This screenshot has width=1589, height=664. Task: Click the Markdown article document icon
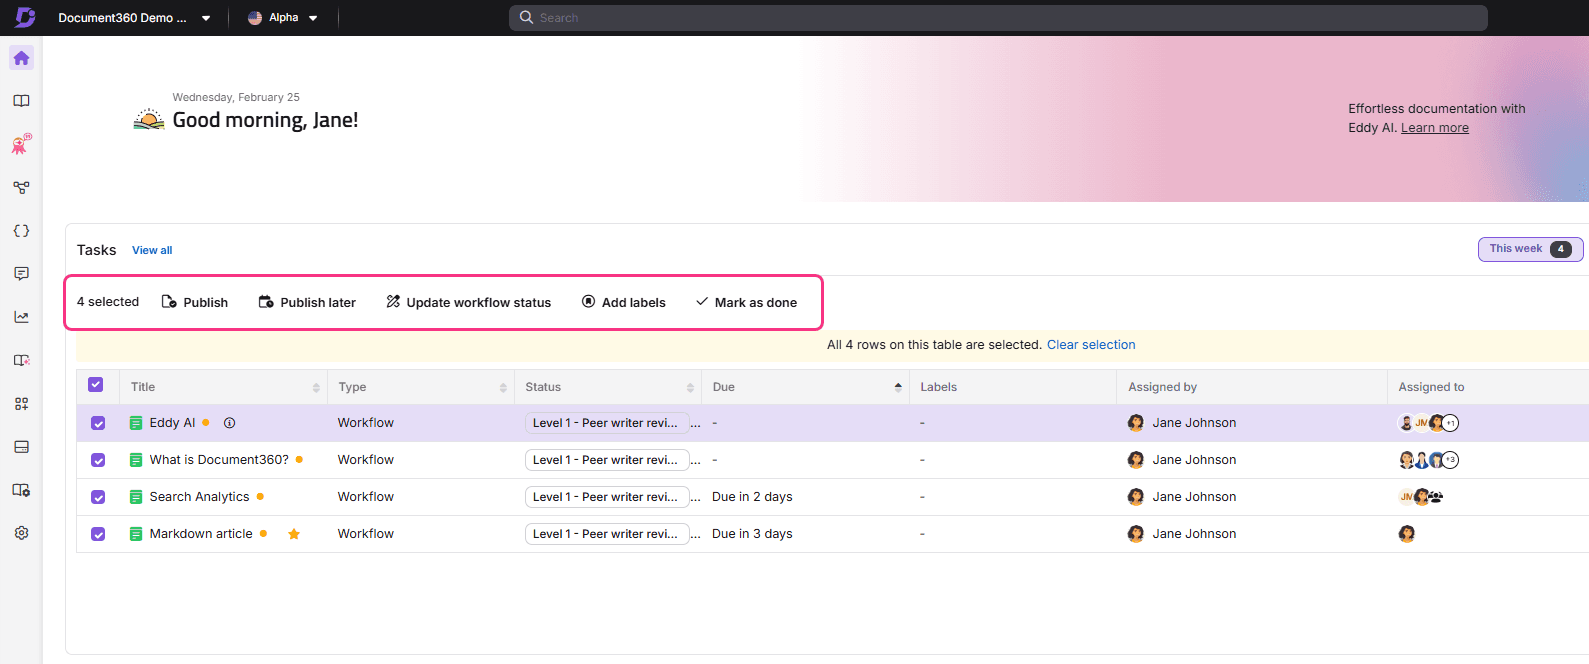point(136,534)
